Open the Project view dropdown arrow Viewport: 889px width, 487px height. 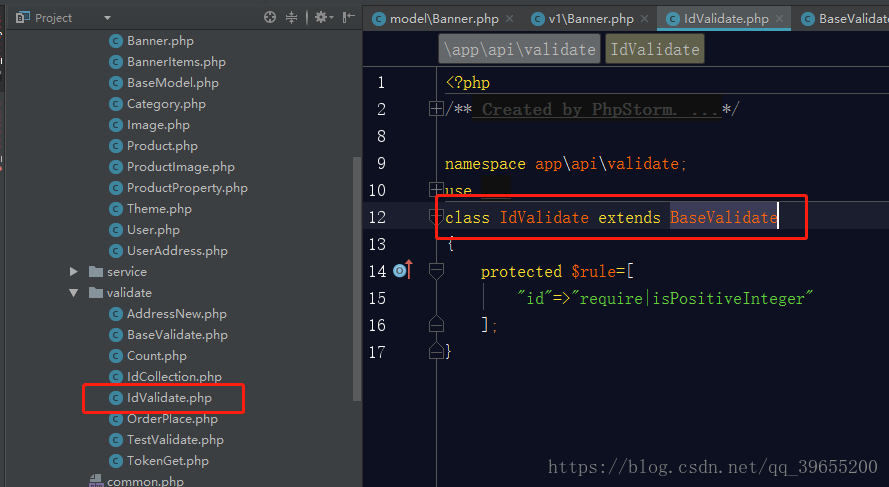(x=107, y=18)
